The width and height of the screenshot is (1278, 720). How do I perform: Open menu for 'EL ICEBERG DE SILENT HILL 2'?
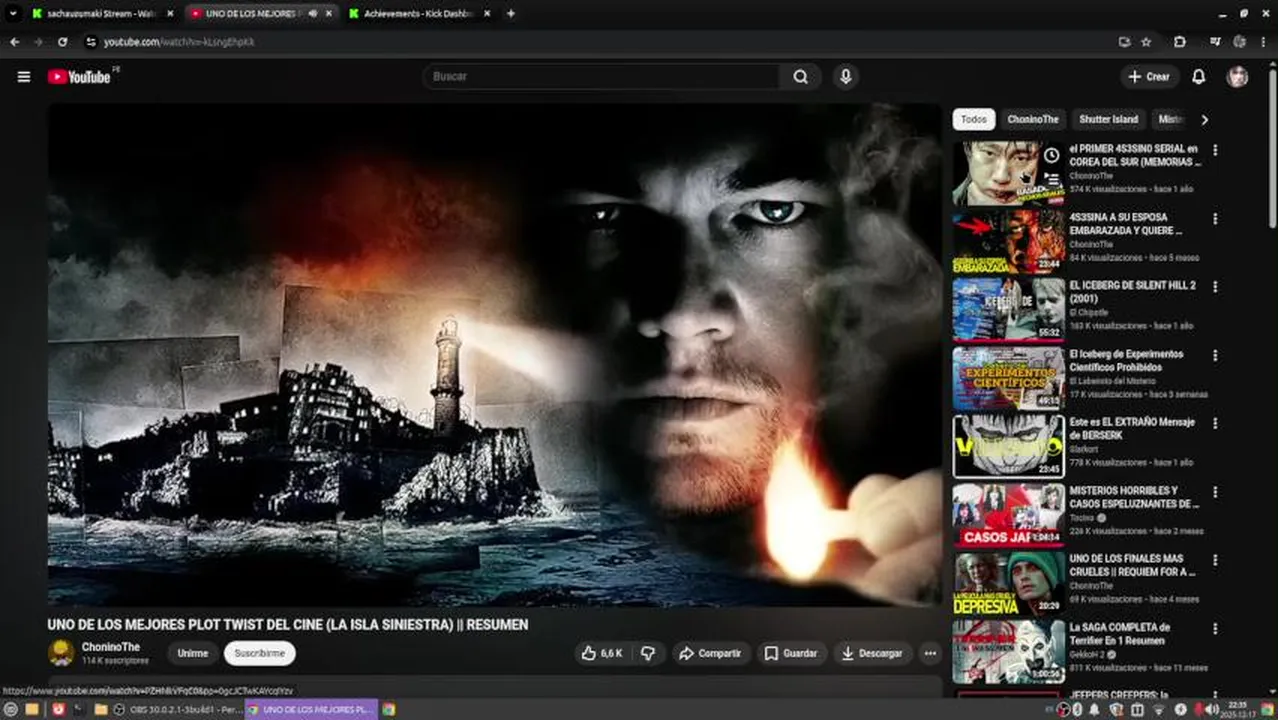(1216, 286)
